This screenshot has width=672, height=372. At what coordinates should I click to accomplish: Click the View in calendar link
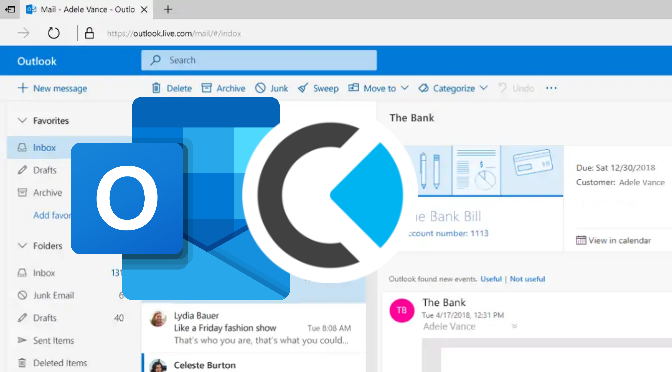tap(619, 240)
